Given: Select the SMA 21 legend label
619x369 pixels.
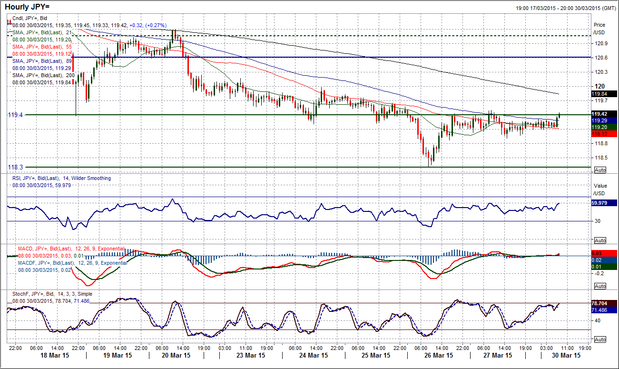Looking at the screenshot, I should [x=42, y=32].
